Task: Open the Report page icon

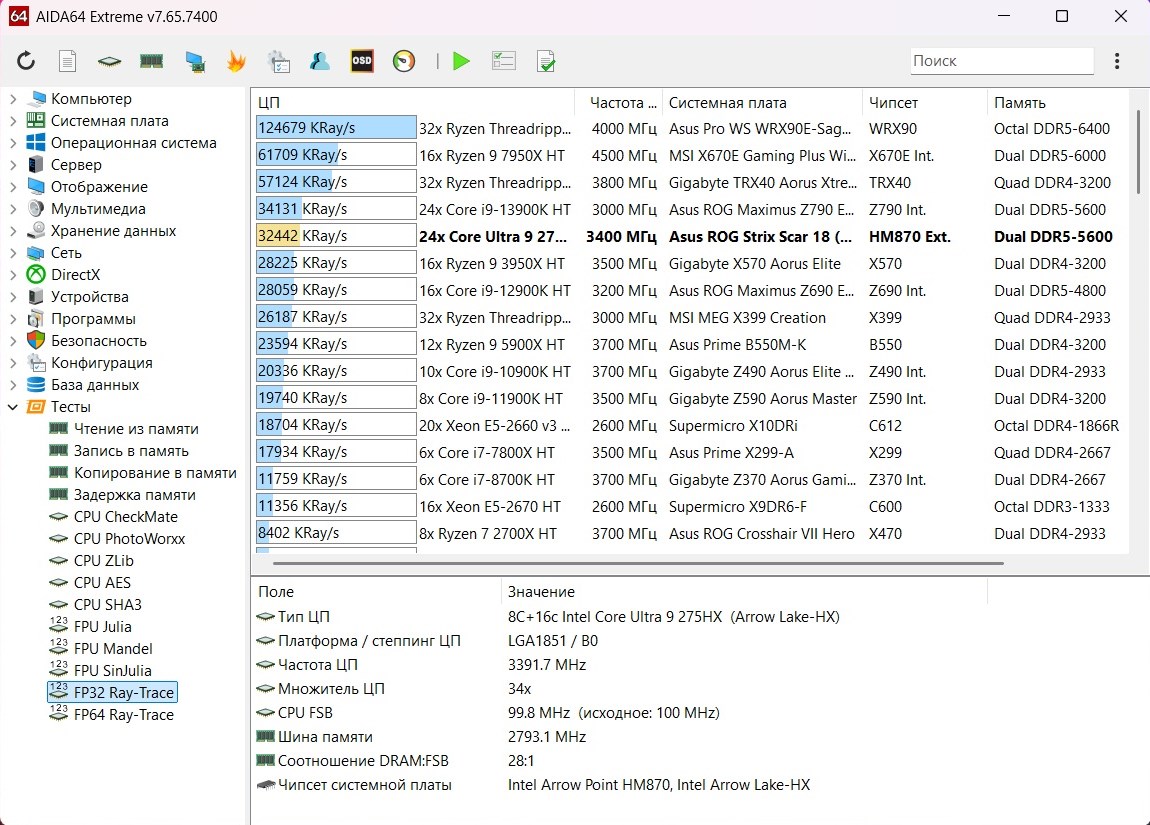Action: pyautogui.click(x=67, y=61)
